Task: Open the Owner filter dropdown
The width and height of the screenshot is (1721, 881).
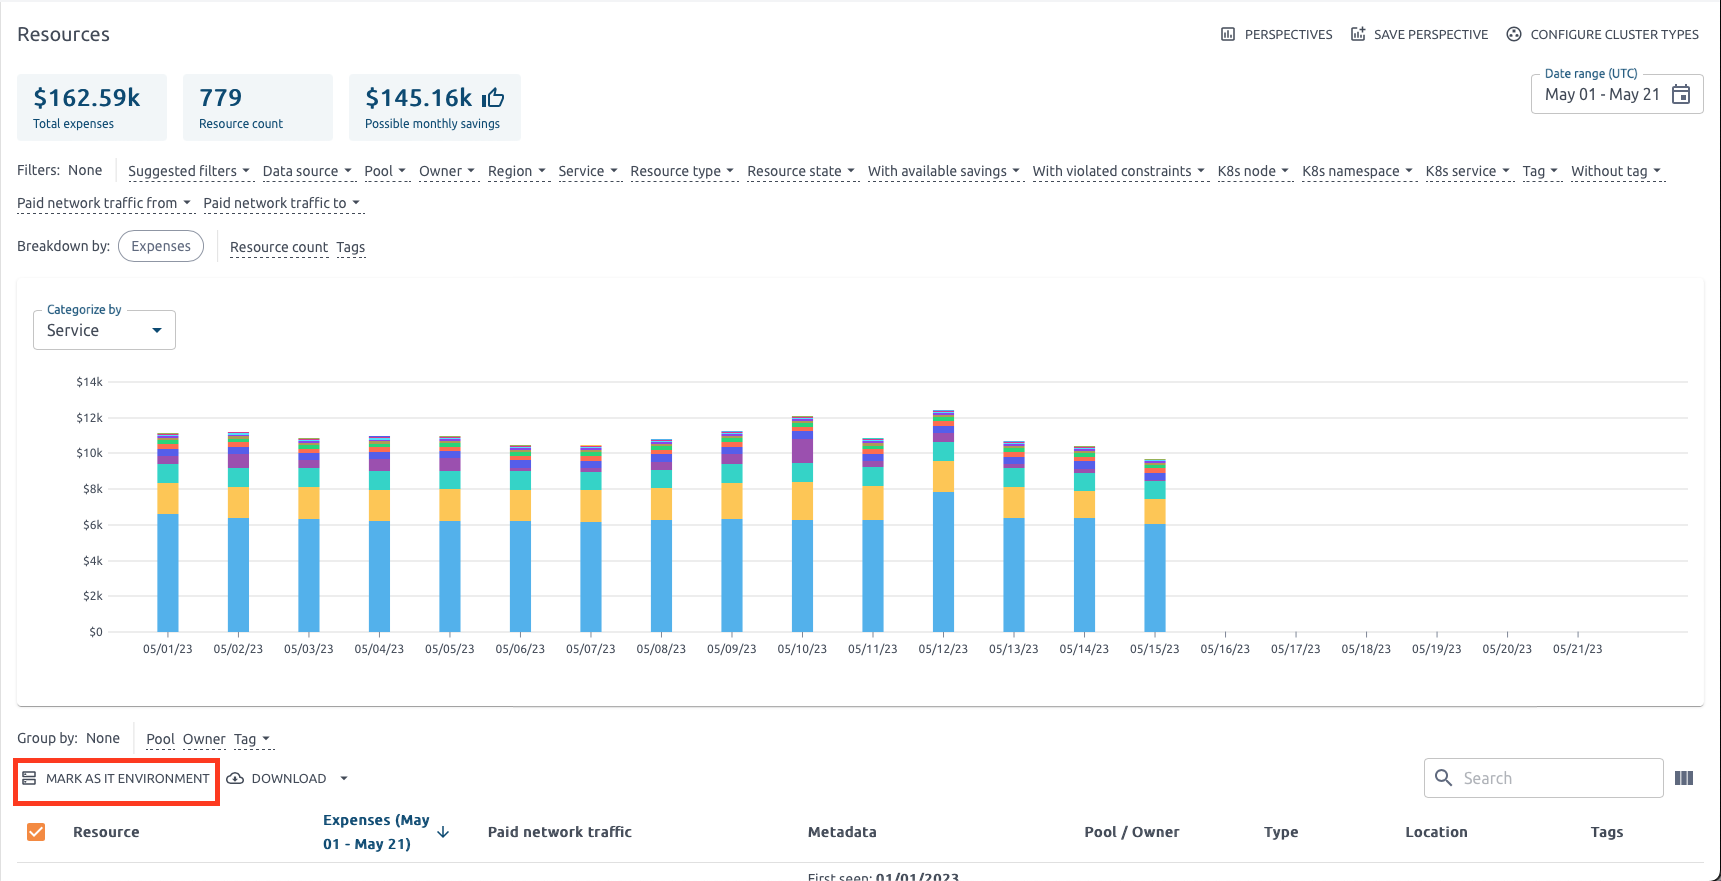Action: pyautogui.click(x=447, y=171)
